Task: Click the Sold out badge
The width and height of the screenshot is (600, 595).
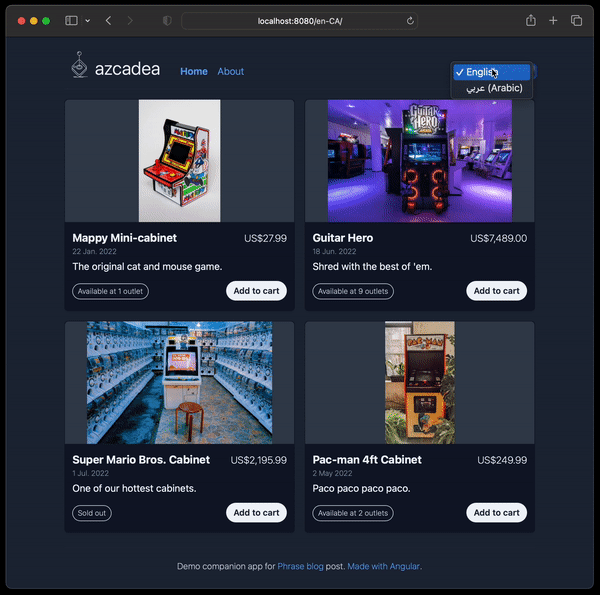Action: click(92, 513)
